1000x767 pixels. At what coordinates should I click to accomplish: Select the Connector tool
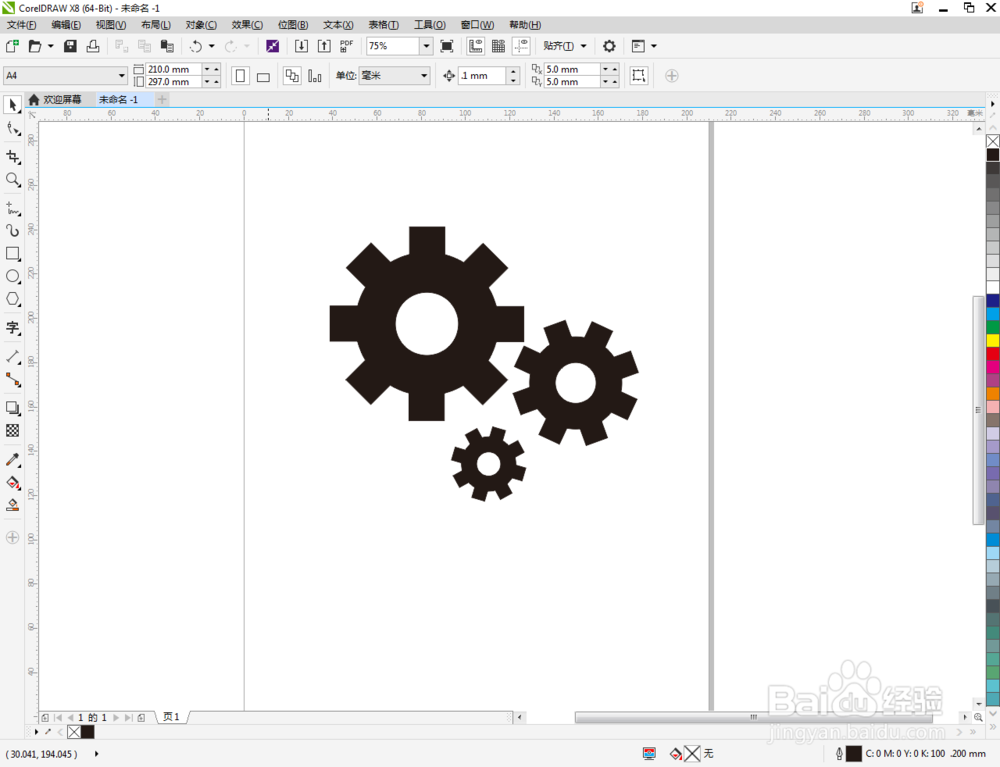point(13,380)
